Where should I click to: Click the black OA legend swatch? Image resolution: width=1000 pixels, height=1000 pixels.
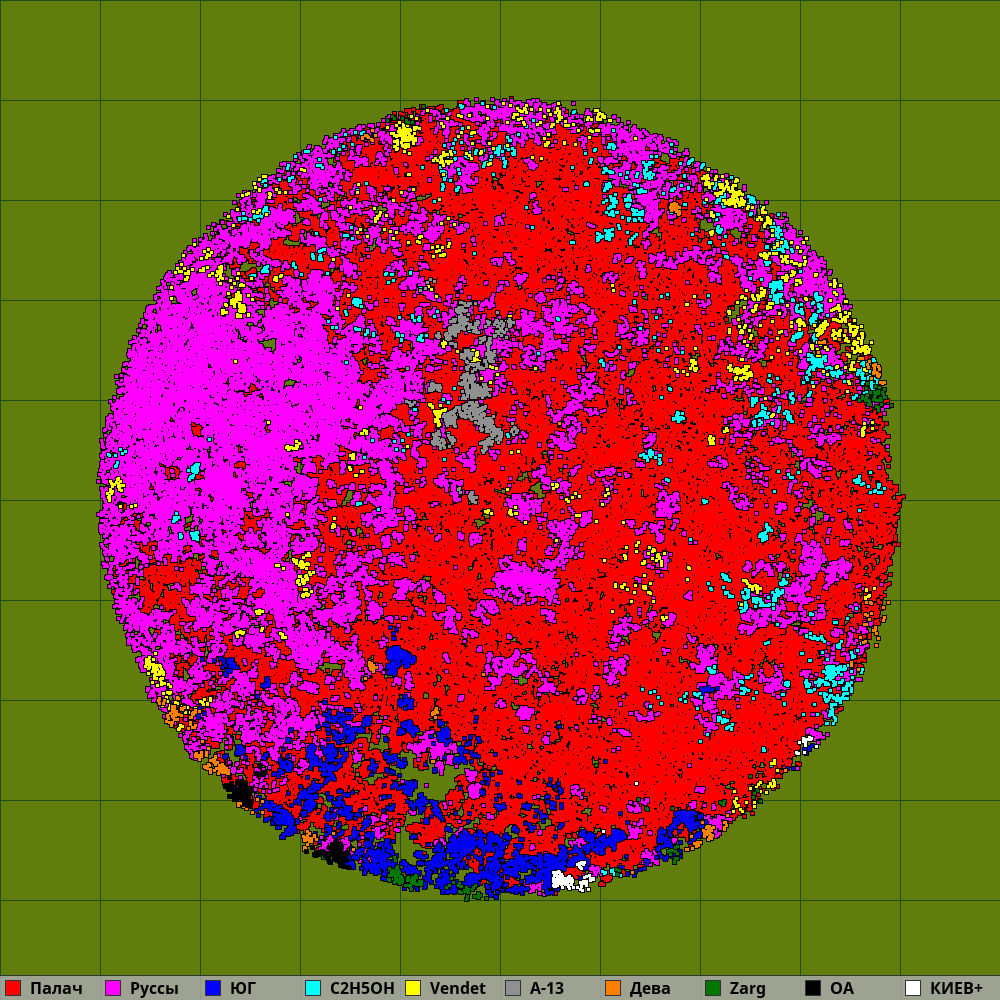[813, 988]
